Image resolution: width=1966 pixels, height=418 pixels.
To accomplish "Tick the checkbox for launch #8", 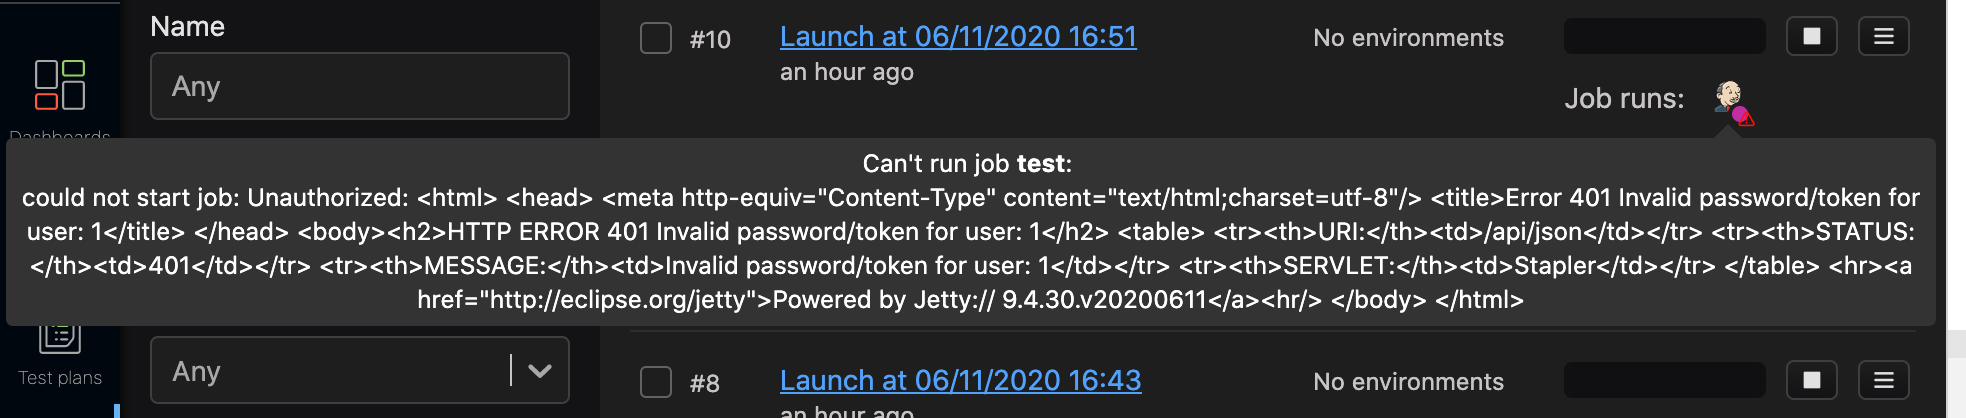I will pos(656,382).
